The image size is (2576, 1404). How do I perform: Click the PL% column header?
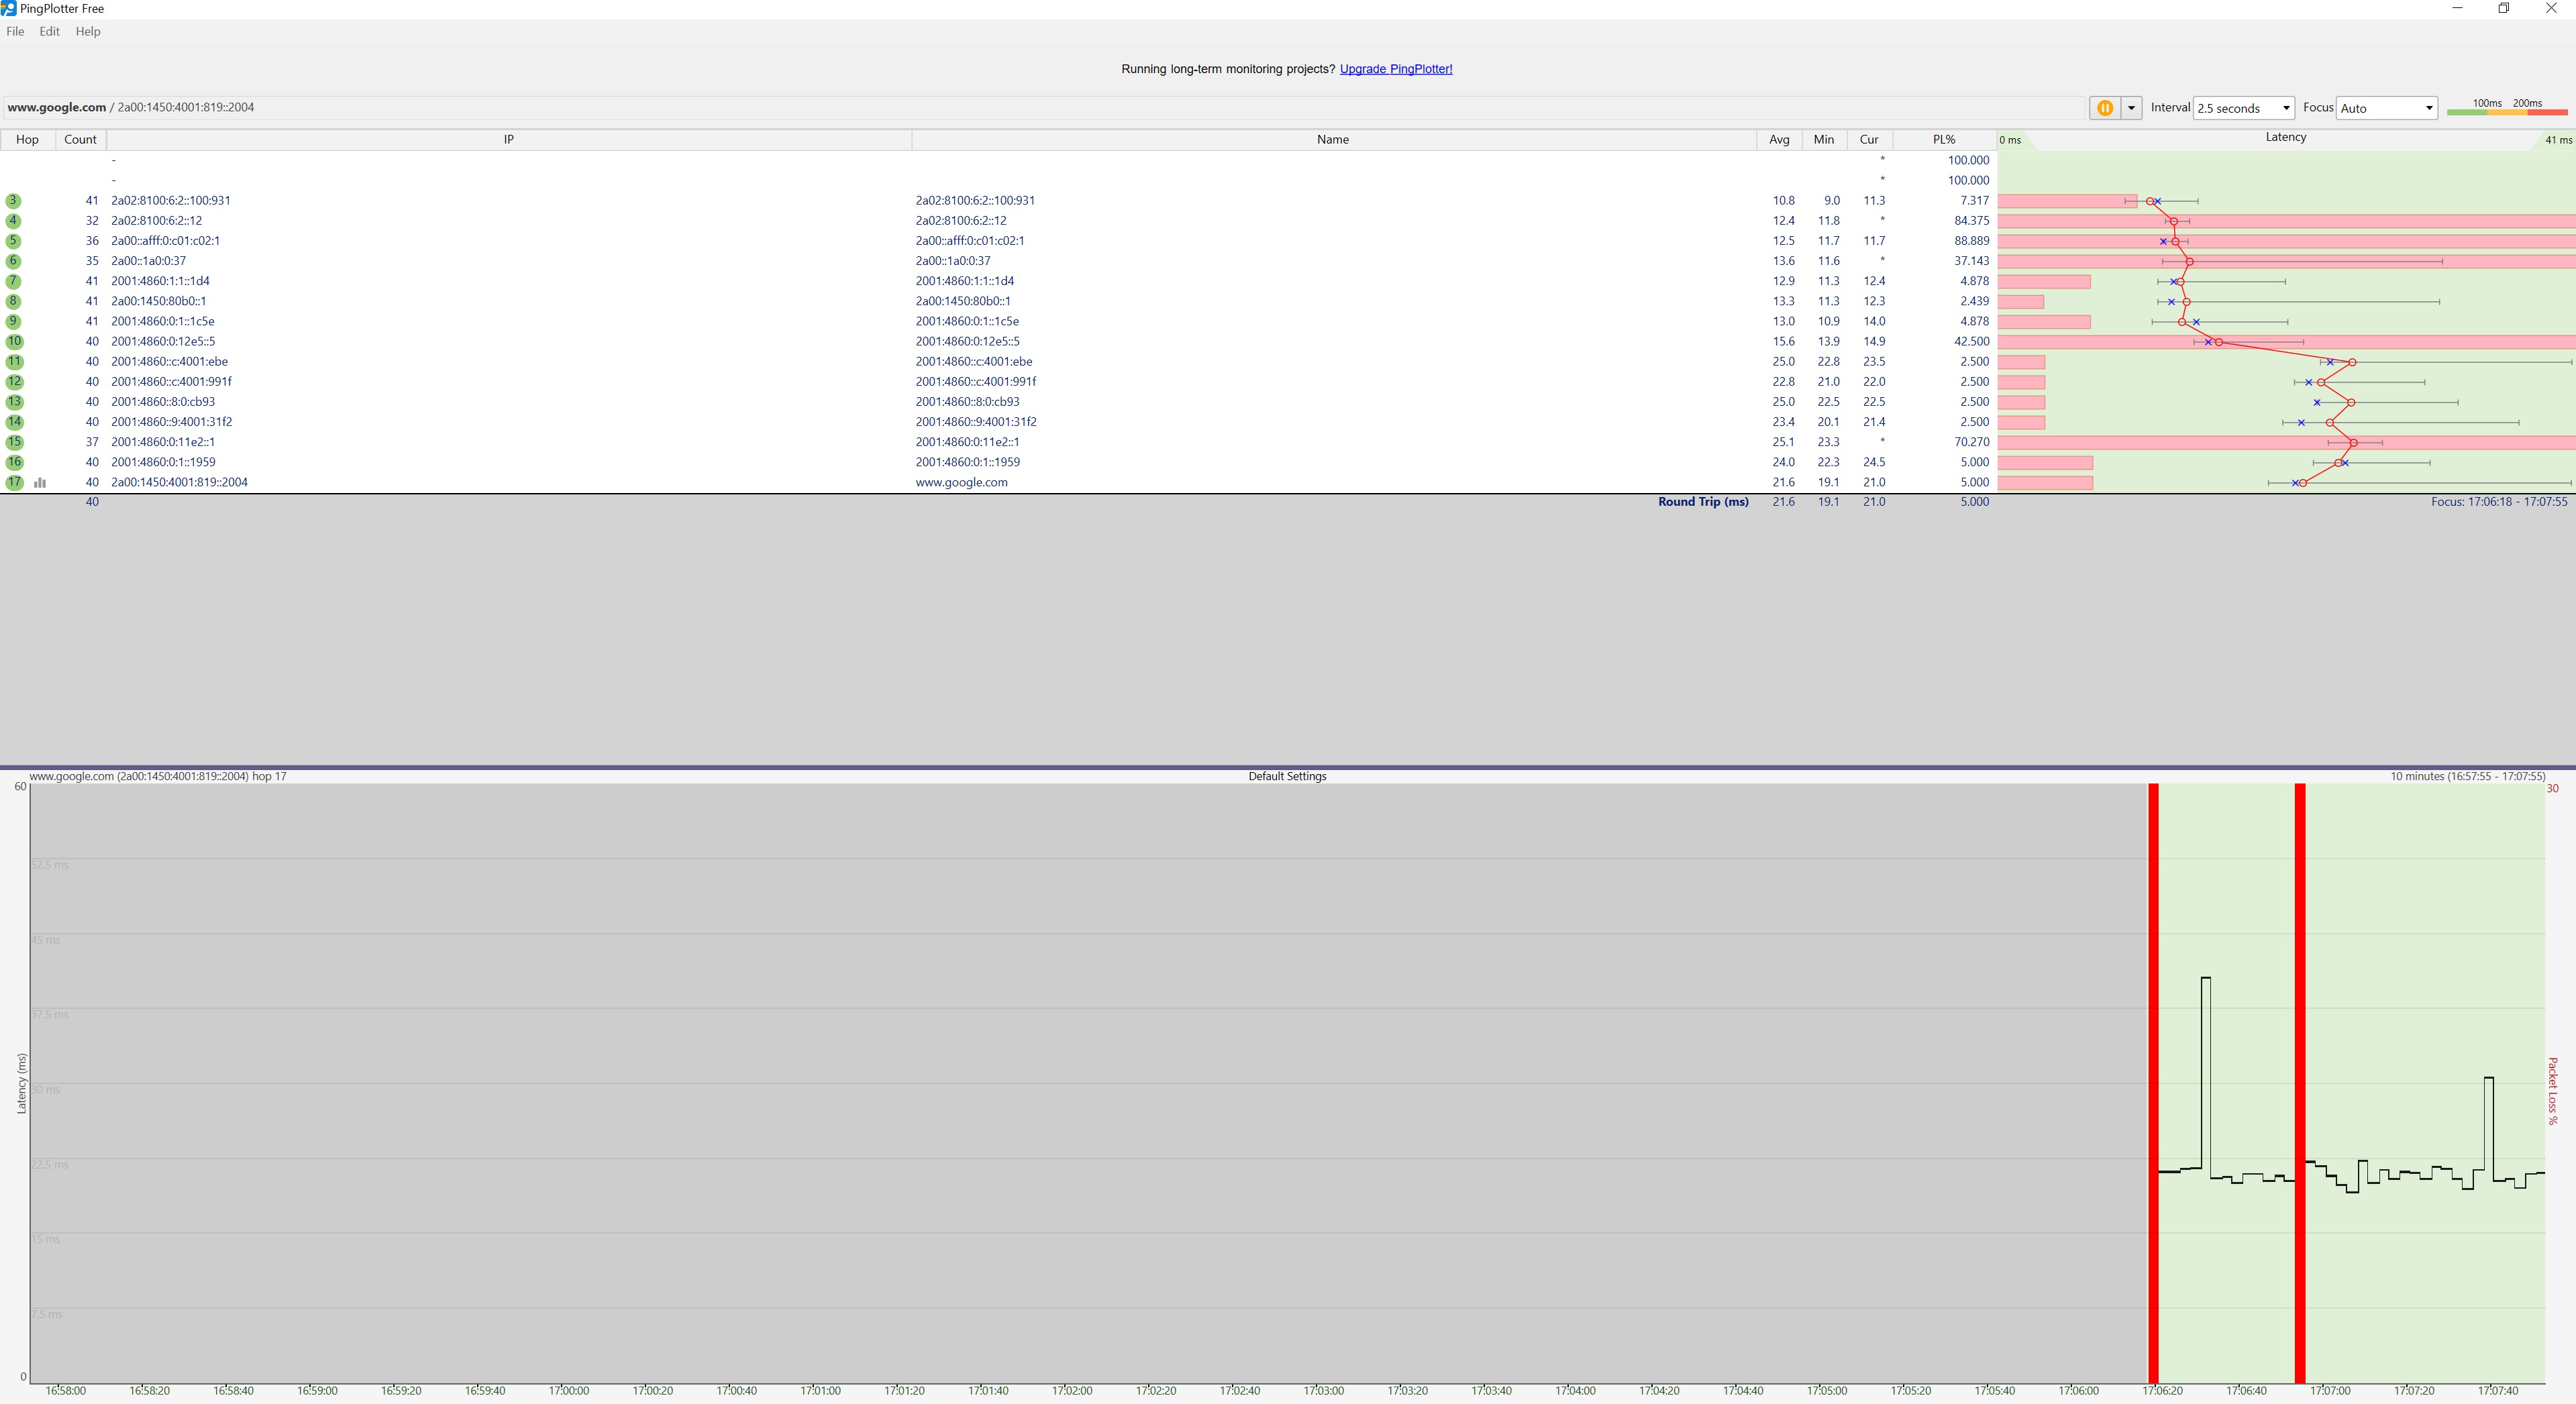tap(1943, 140)
